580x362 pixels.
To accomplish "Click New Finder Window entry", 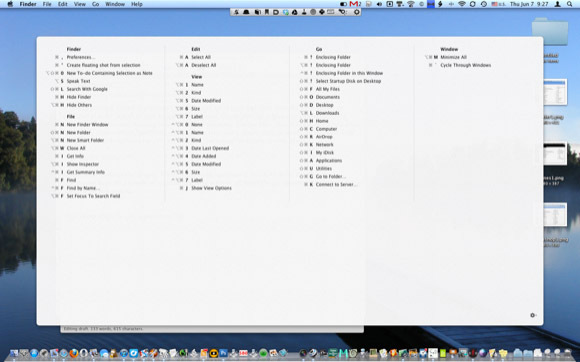I will point(87,125).
